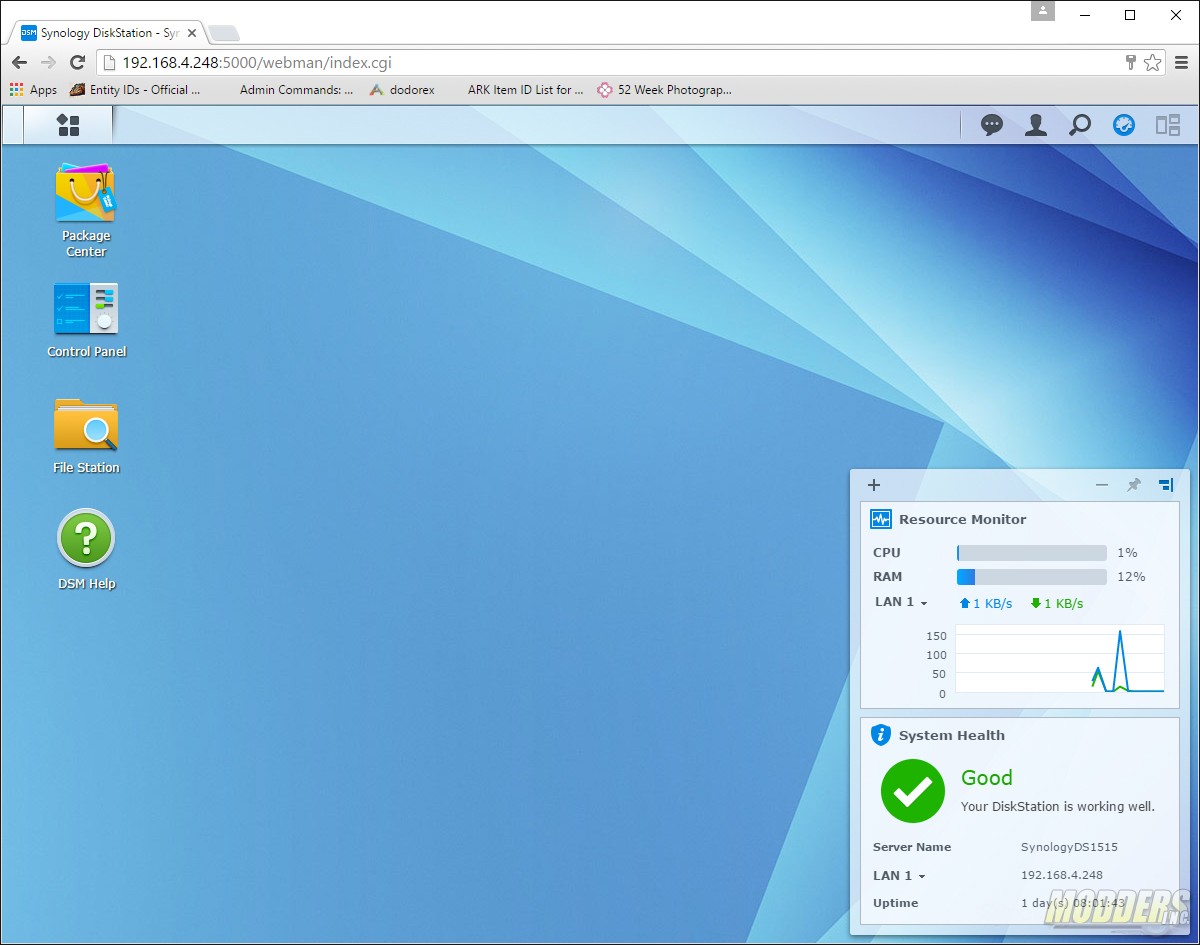Click the saved password key icon
1200x945 pixels.
pyautogui.click(x=1131, y=62)
